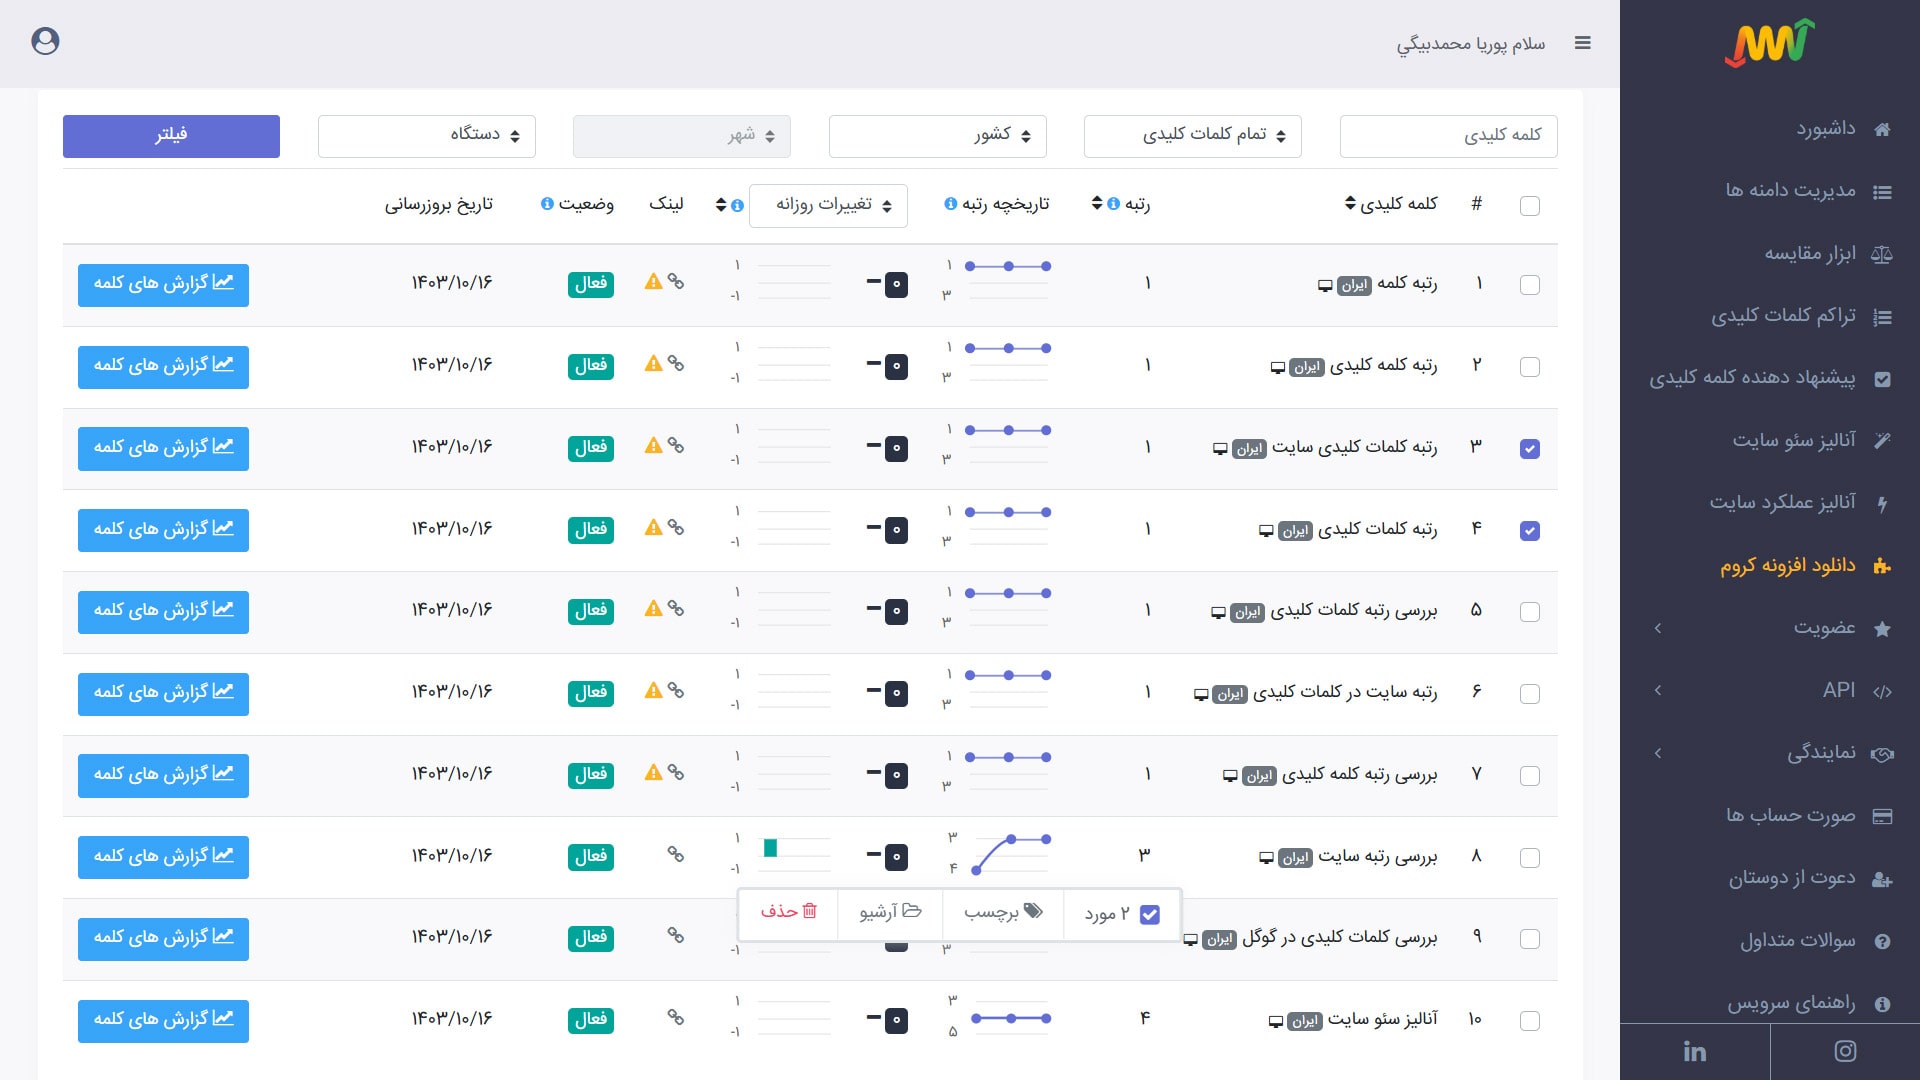The height and width of the screenshot is (1080, 1920).
Task: Open the user profile icon
Action: pos(45,41)
